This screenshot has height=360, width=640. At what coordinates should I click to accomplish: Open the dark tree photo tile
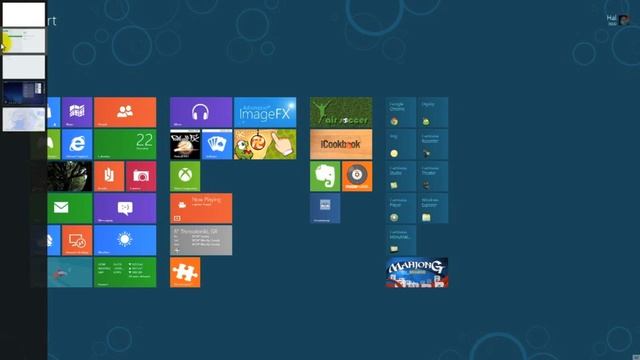70,176
